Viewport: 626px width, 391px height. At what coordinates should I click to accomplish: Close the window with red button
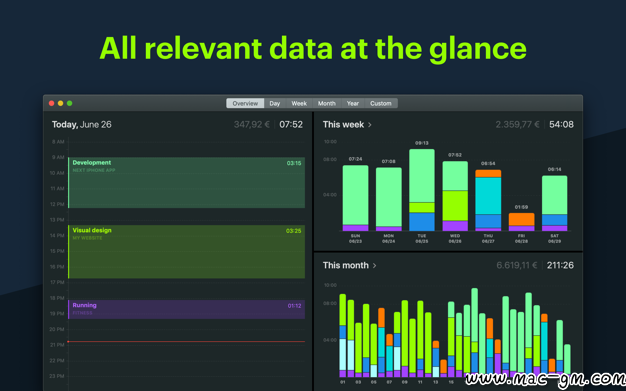pos(52,103)
